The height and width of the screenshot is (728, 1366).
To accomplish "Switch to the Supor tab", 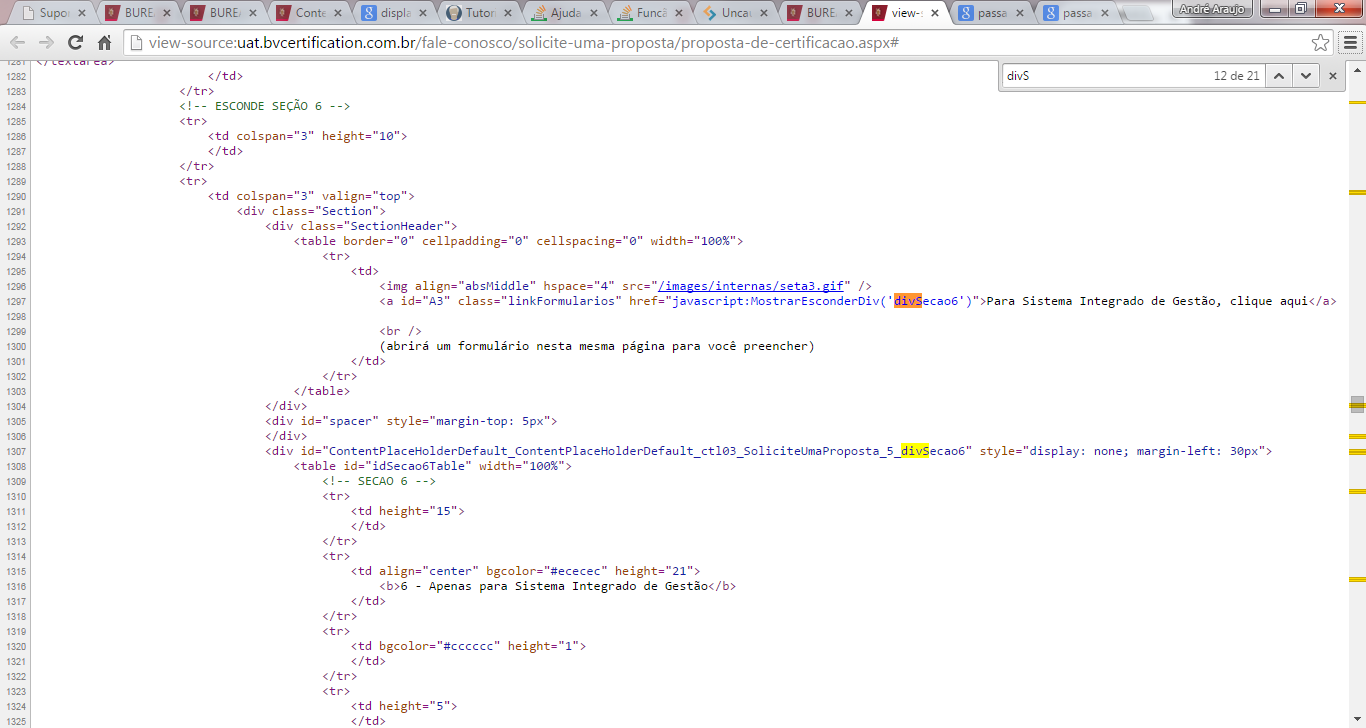I will coord(52,14).
